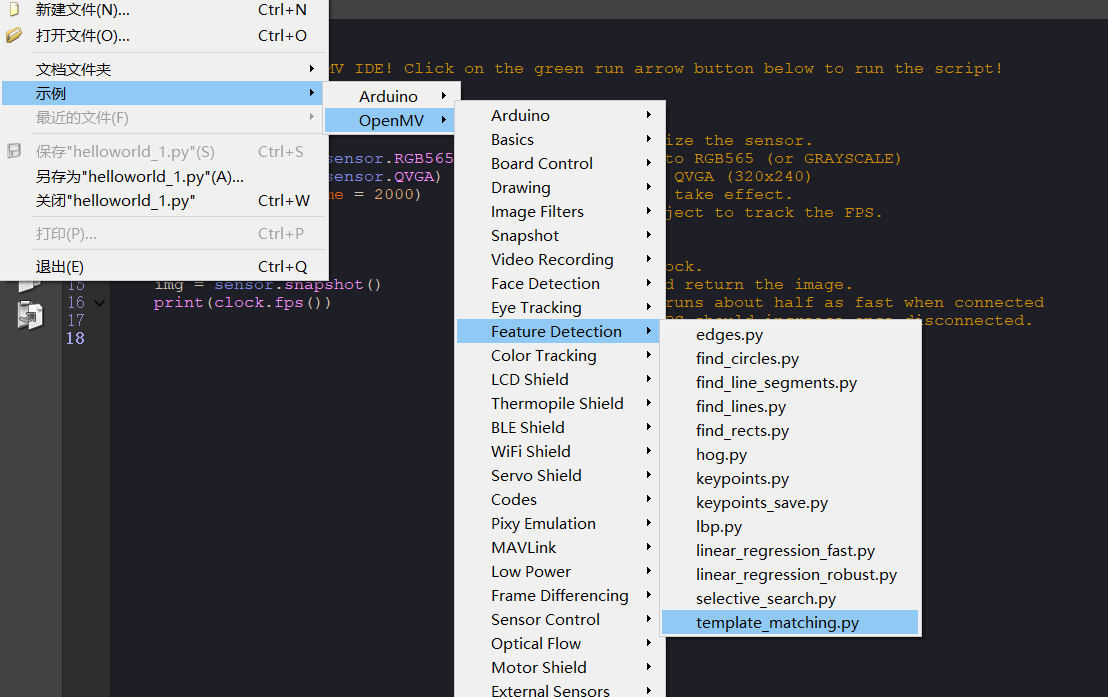Screen dimensions: 1108x697
Task: Load the selective_search.py example
Action: 790,599
